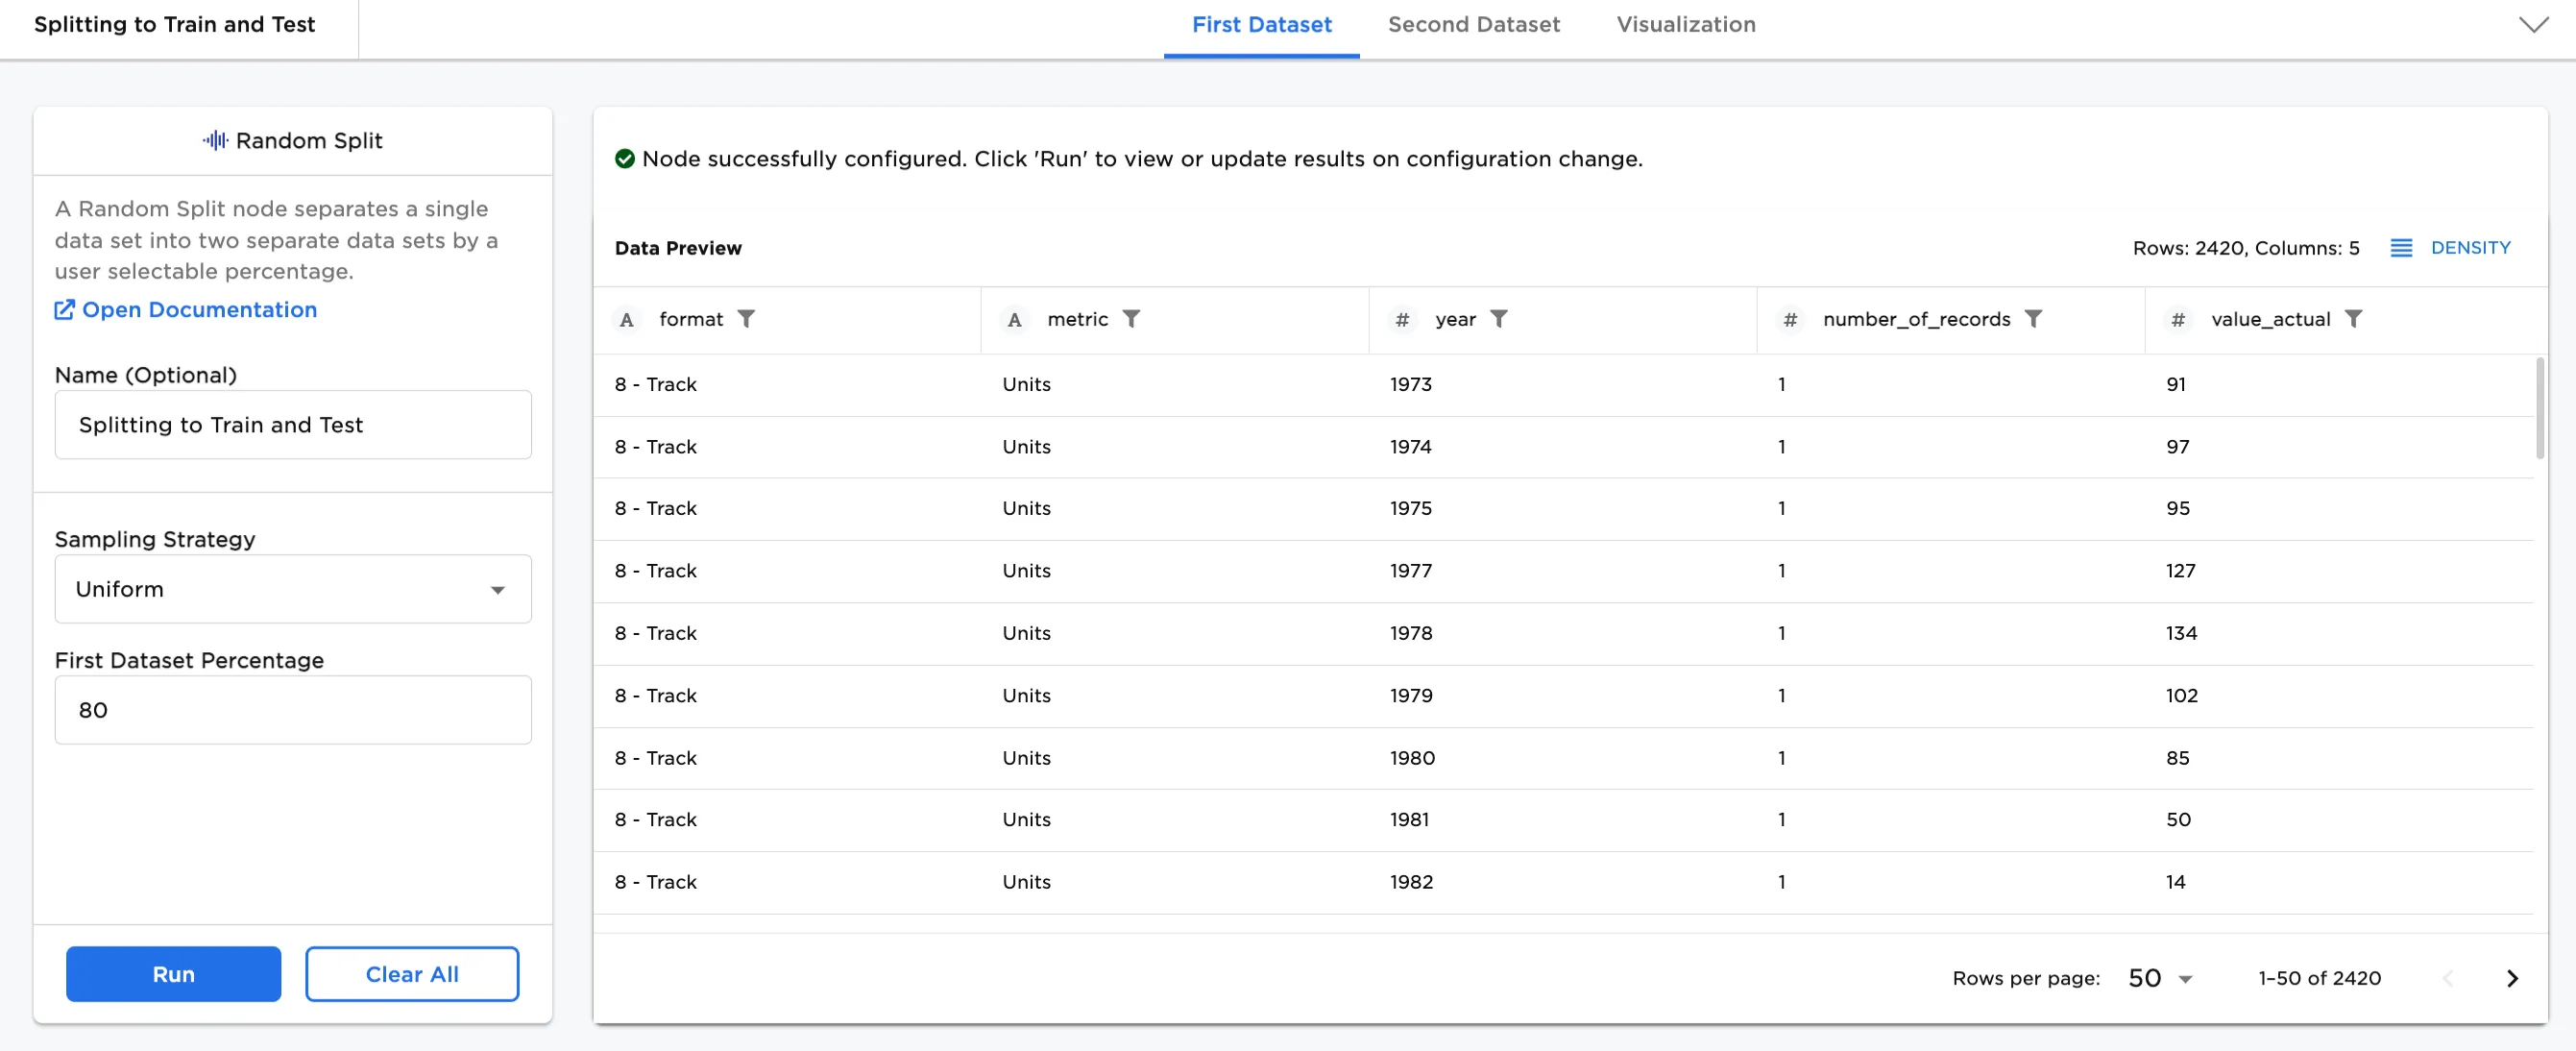Open the Visualization tab
2576x1051 pixels.
click(1685, 25)
